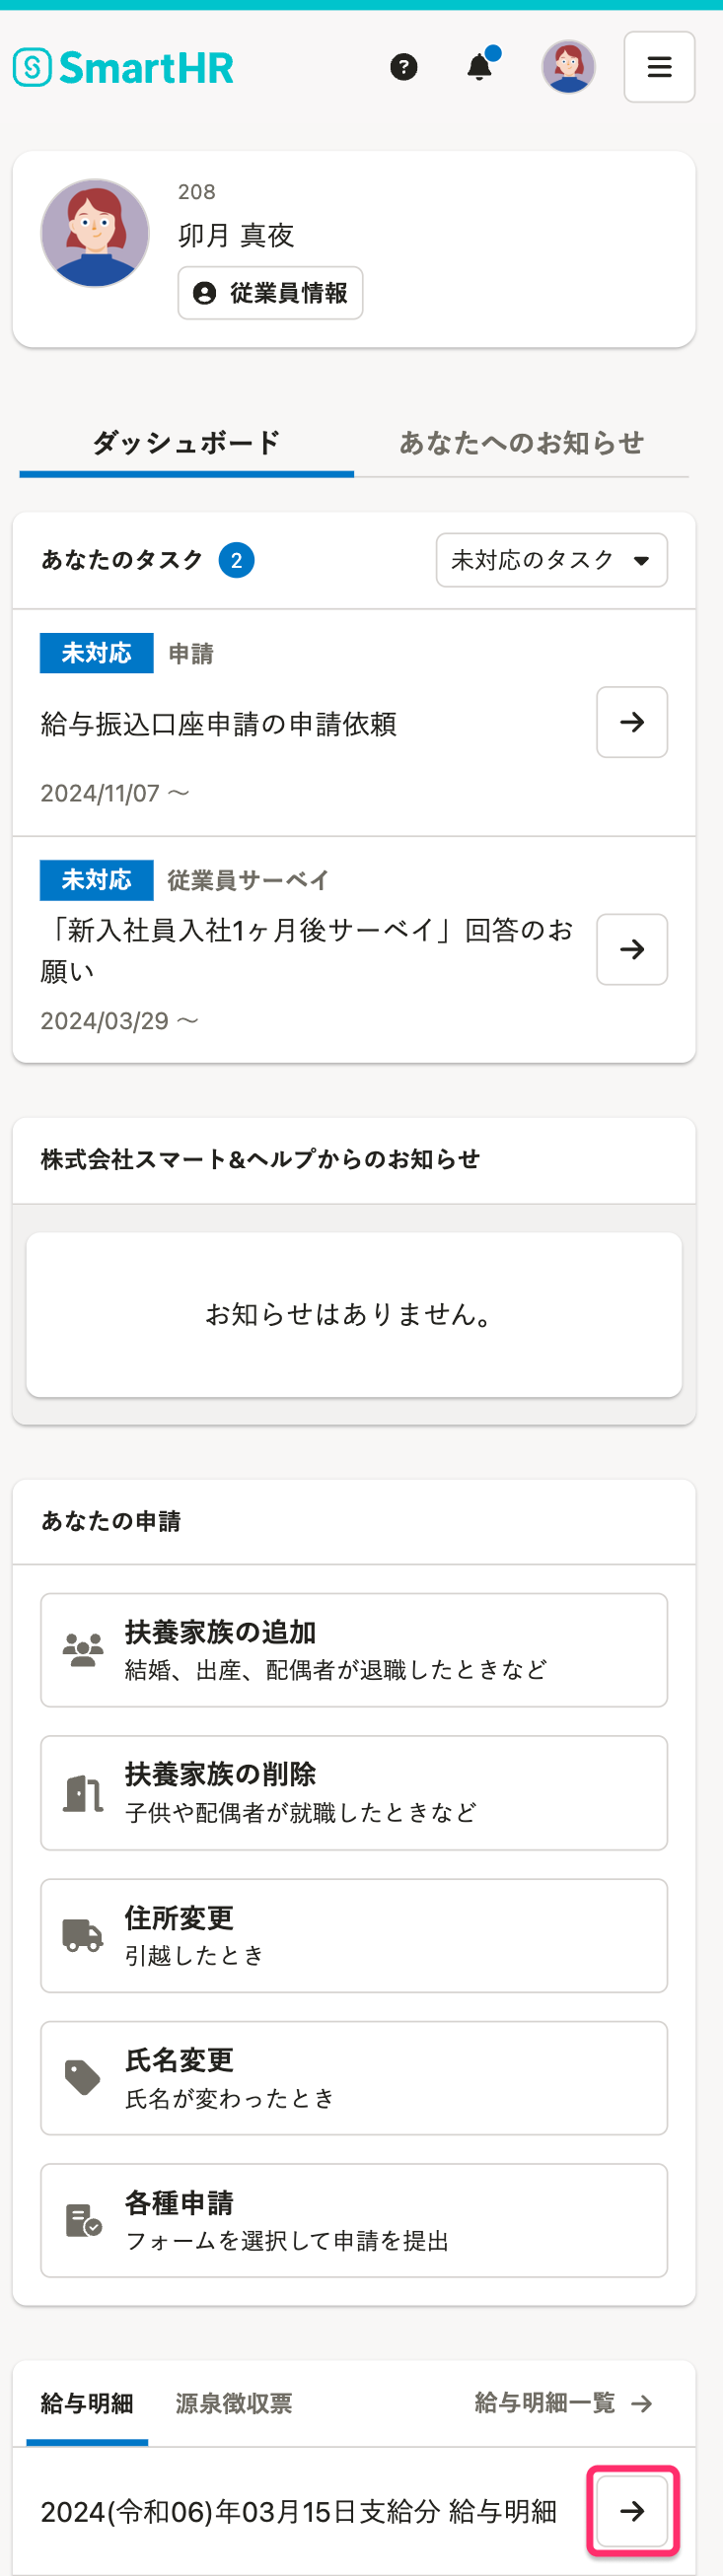
Task: Open the 給与明細一覧 link
Action: tap(562, 2403)
